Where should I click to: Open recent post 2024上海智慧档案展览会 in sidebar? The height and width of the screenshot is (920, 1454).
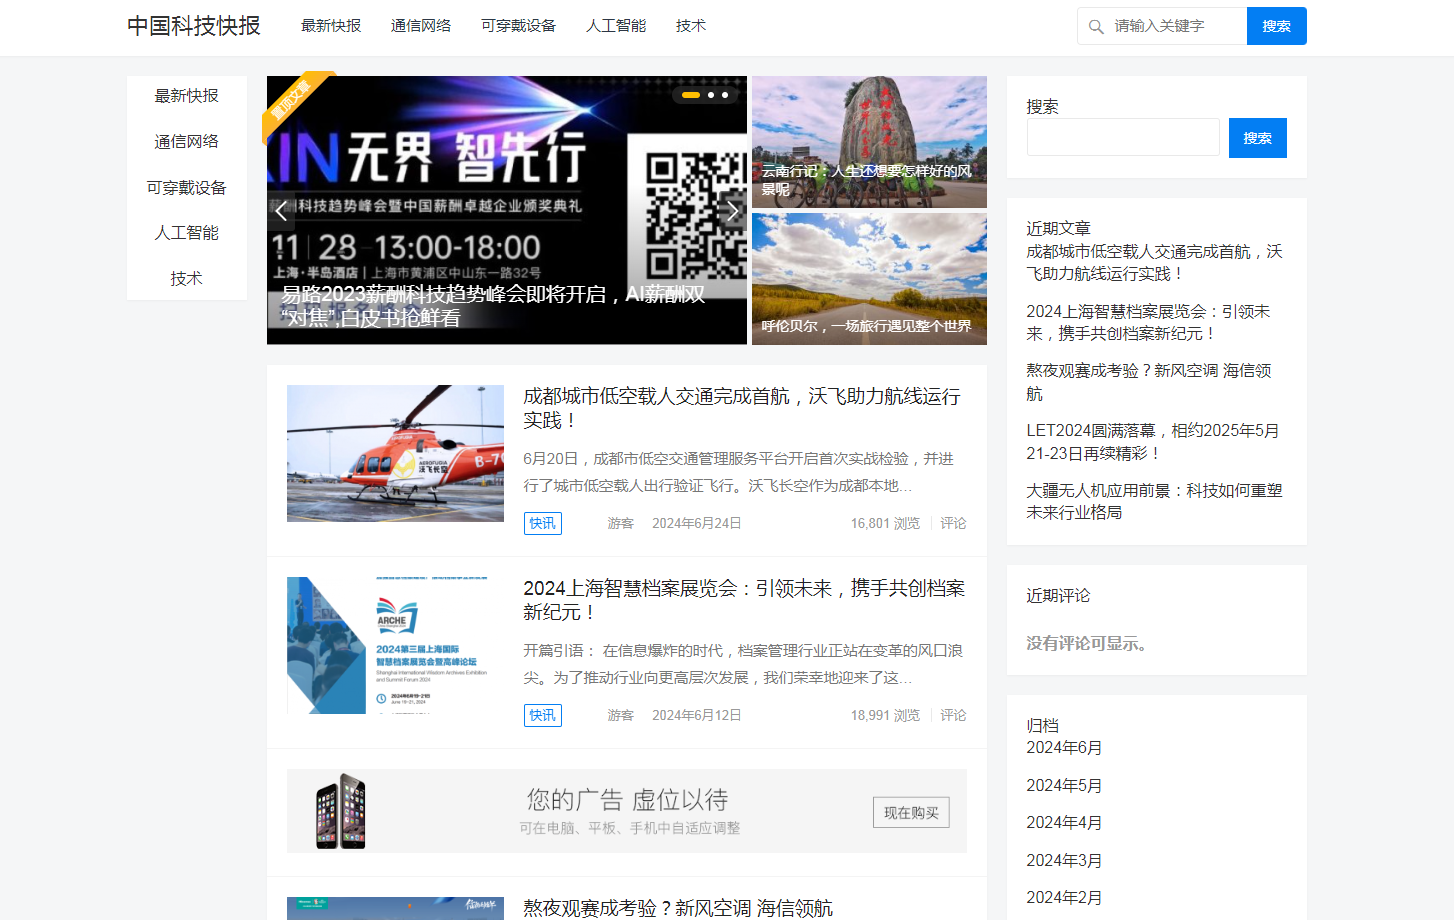tap(1148, 322)
